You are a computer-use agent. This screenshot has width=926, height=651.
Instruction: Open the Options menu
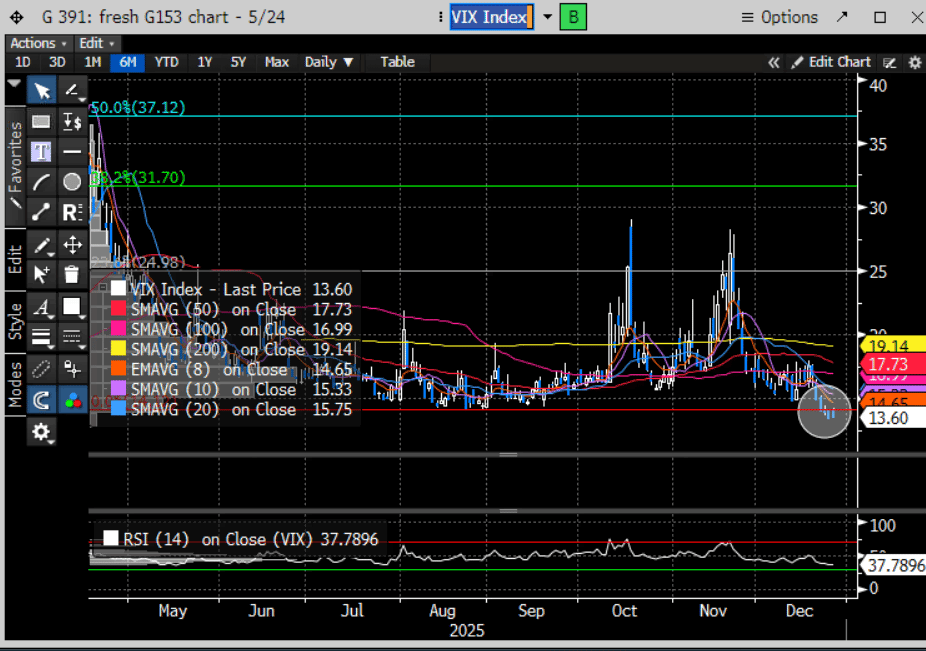coord(779,17)
